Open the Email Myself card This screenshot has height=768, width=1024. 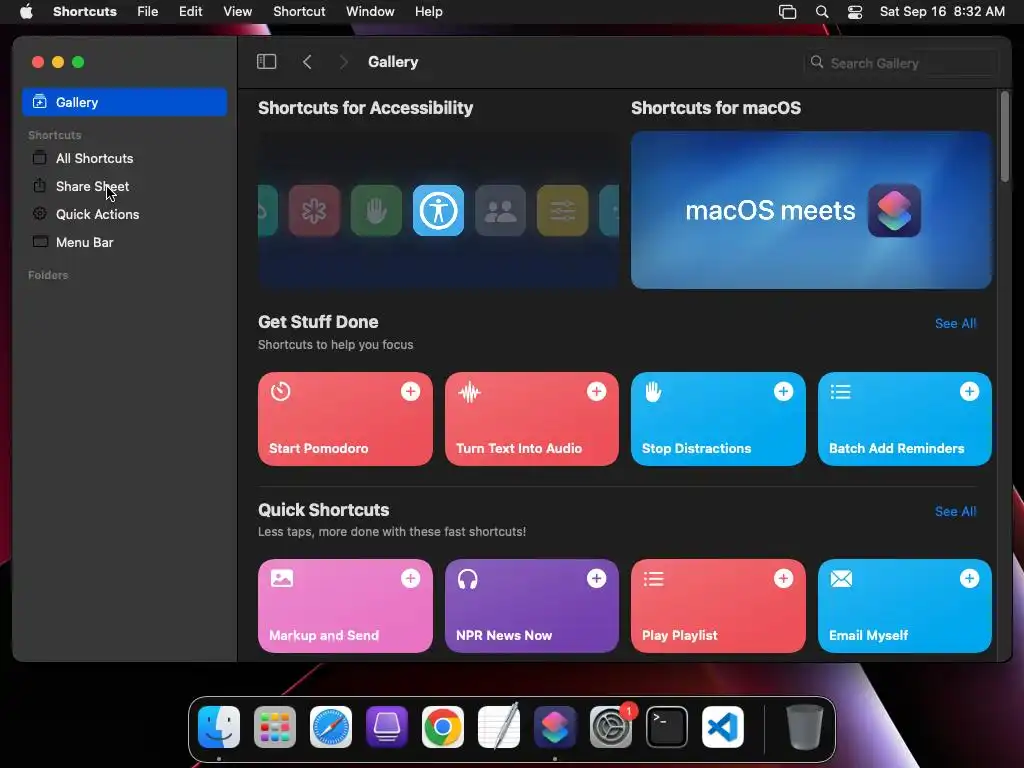pyautogui.click(x=904, y=606)
